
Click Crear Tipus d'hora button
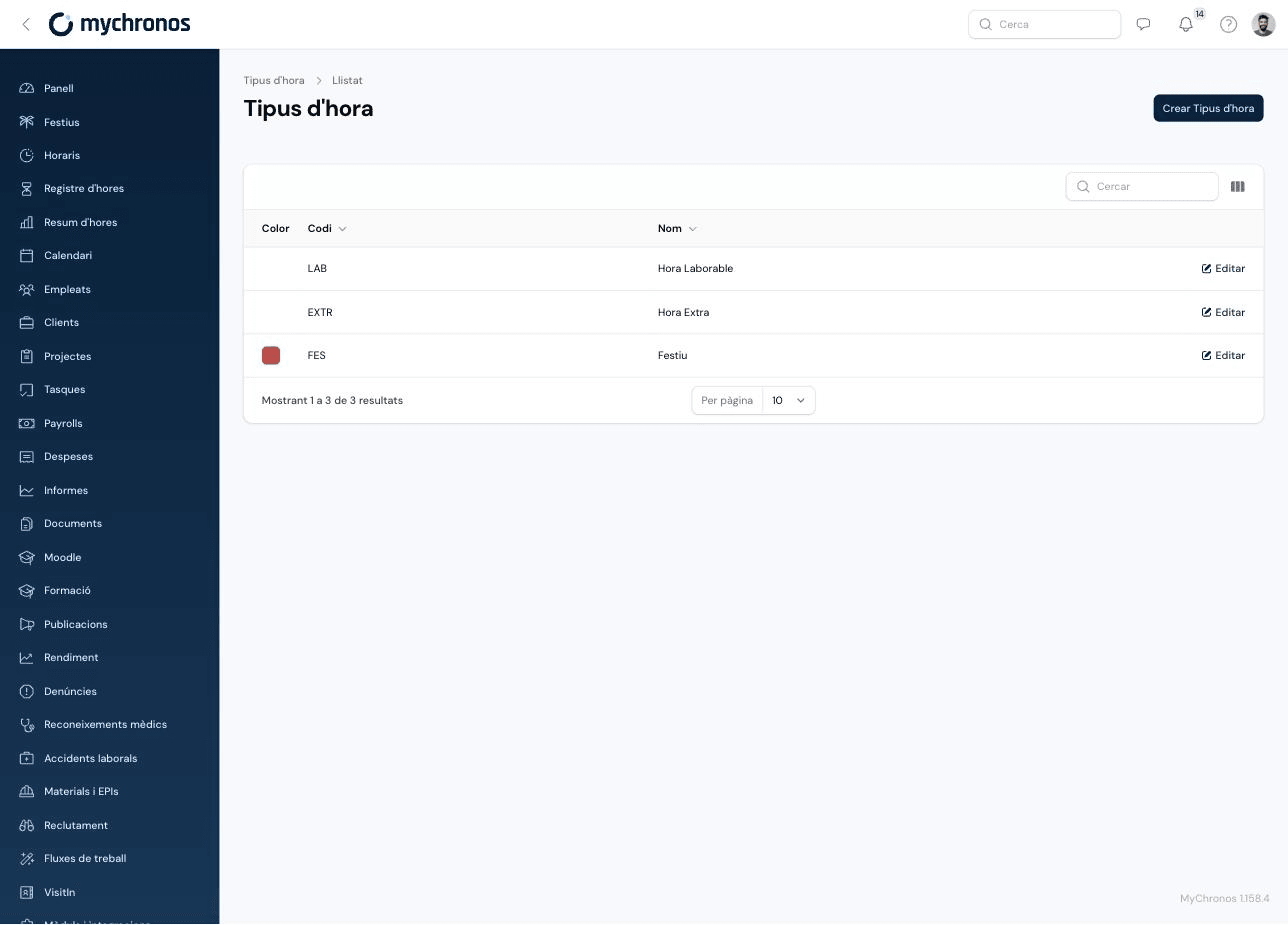click(x=1208, y=108)
